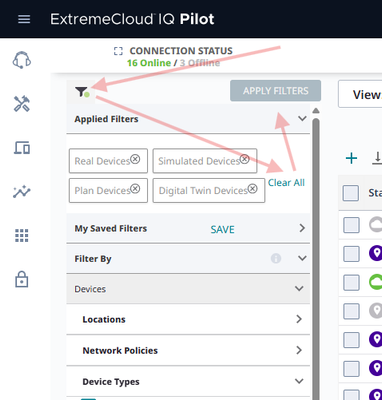Collapse the Filter By section
The height and width of the screenshot is (400, 382).
pos(302,258)
